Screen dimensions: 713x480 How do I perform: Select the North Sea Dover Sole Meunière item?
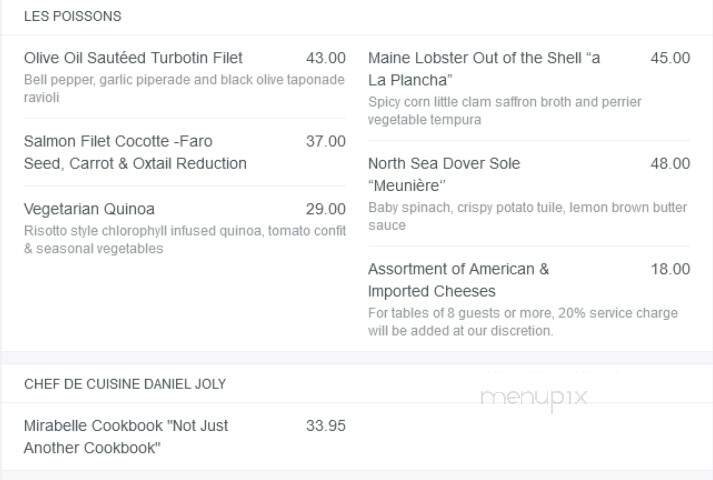coord(444,174)
